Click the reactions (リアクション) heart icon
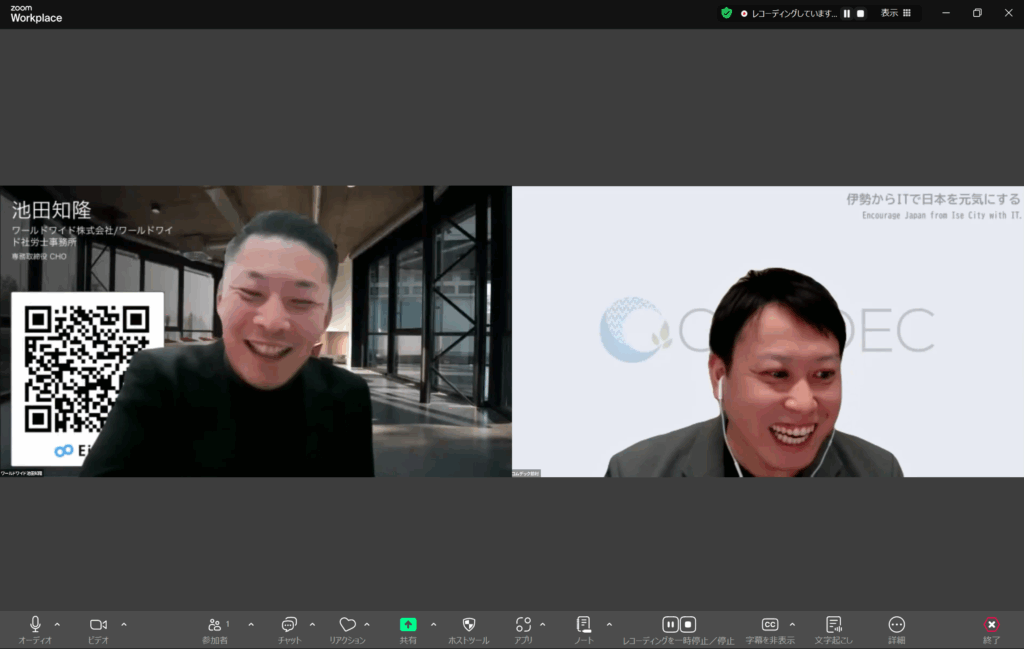1024x649 pixels. [x=347, y=625]
